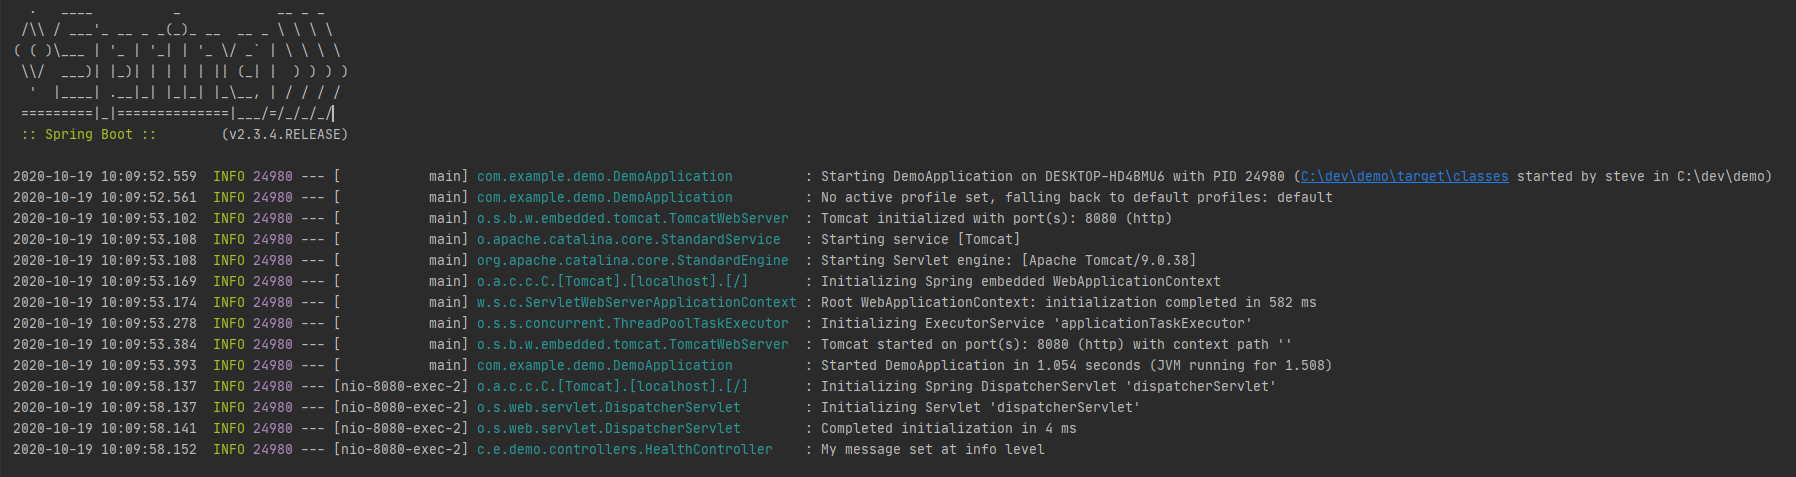Viewport: 1796px width, 477px height.
Task: Click the timestamp 2020-10-19 10:09:53.393
Action: click(x=105, y=366)
